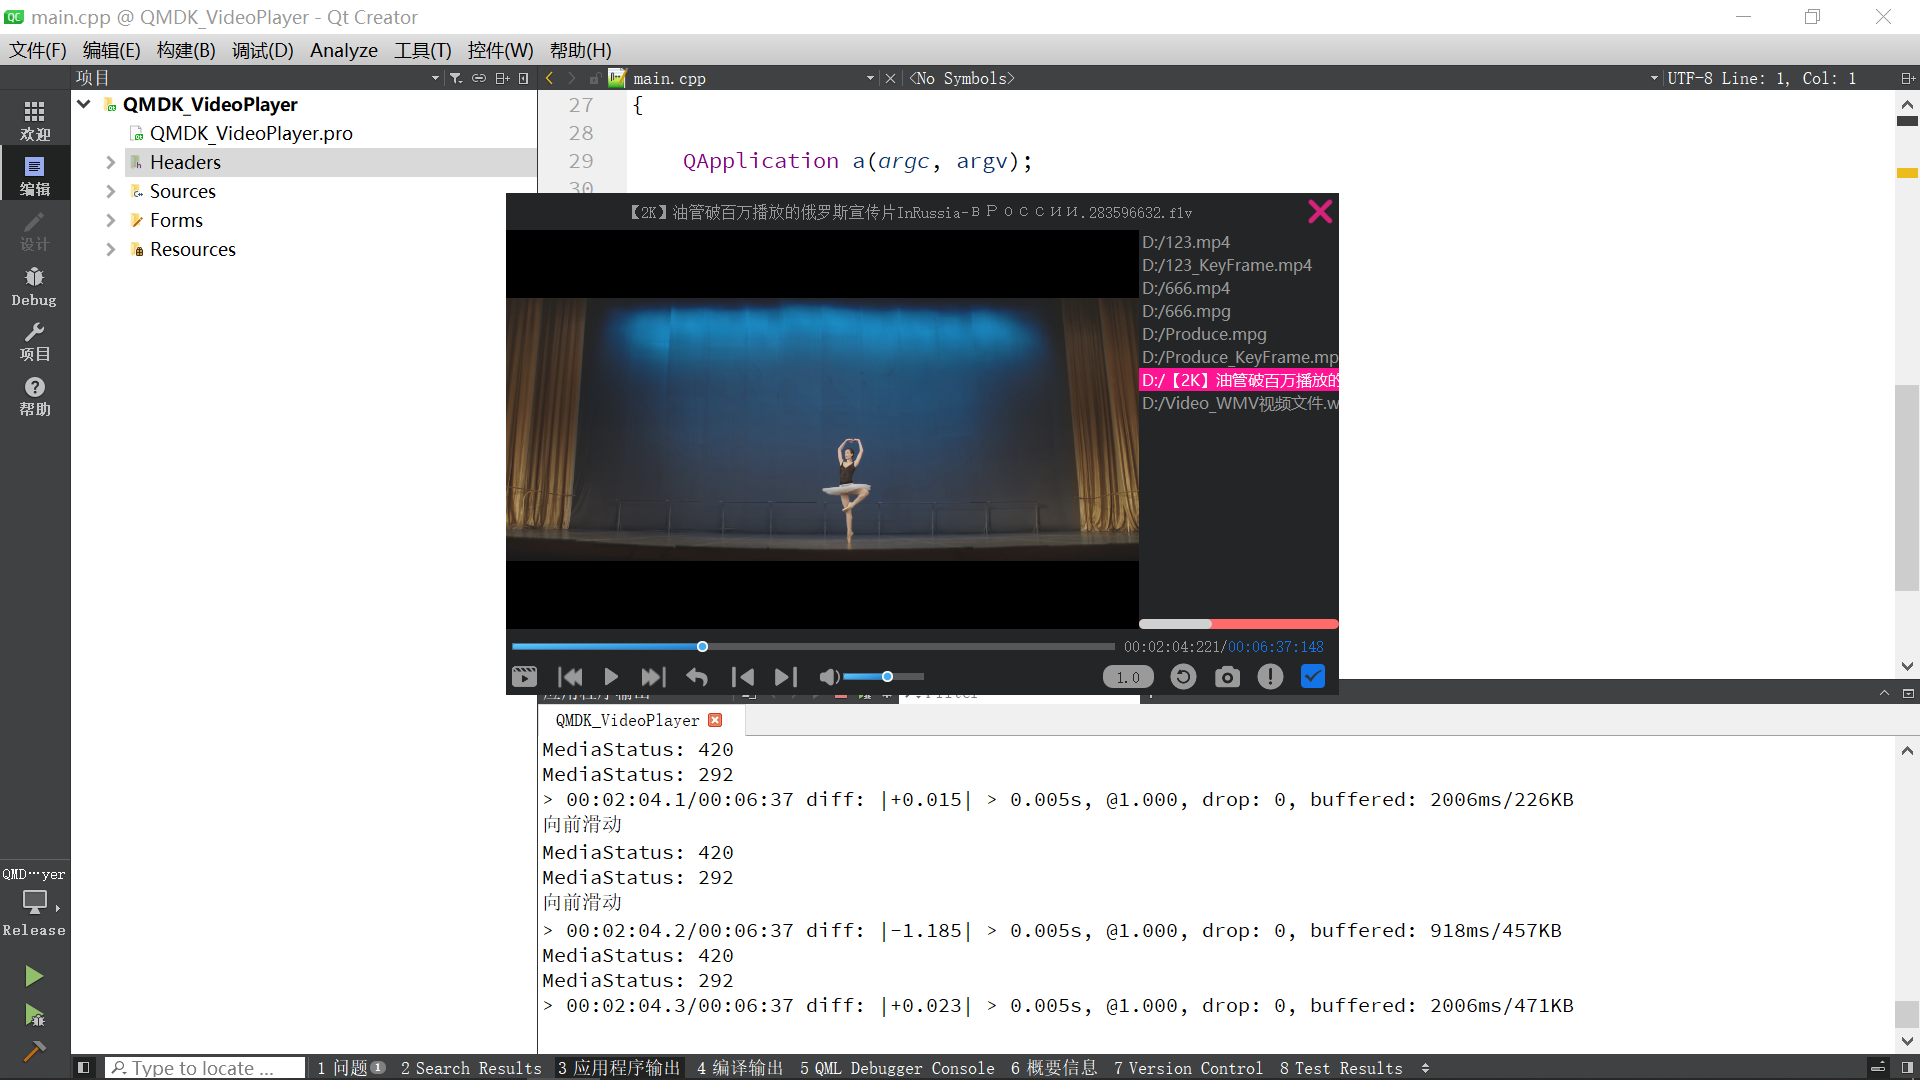Image resolution: width=1920 pixels, height=1080 pixels.
Task: Close the QMDK_VideoPlayer output tab
Action: 715,720
